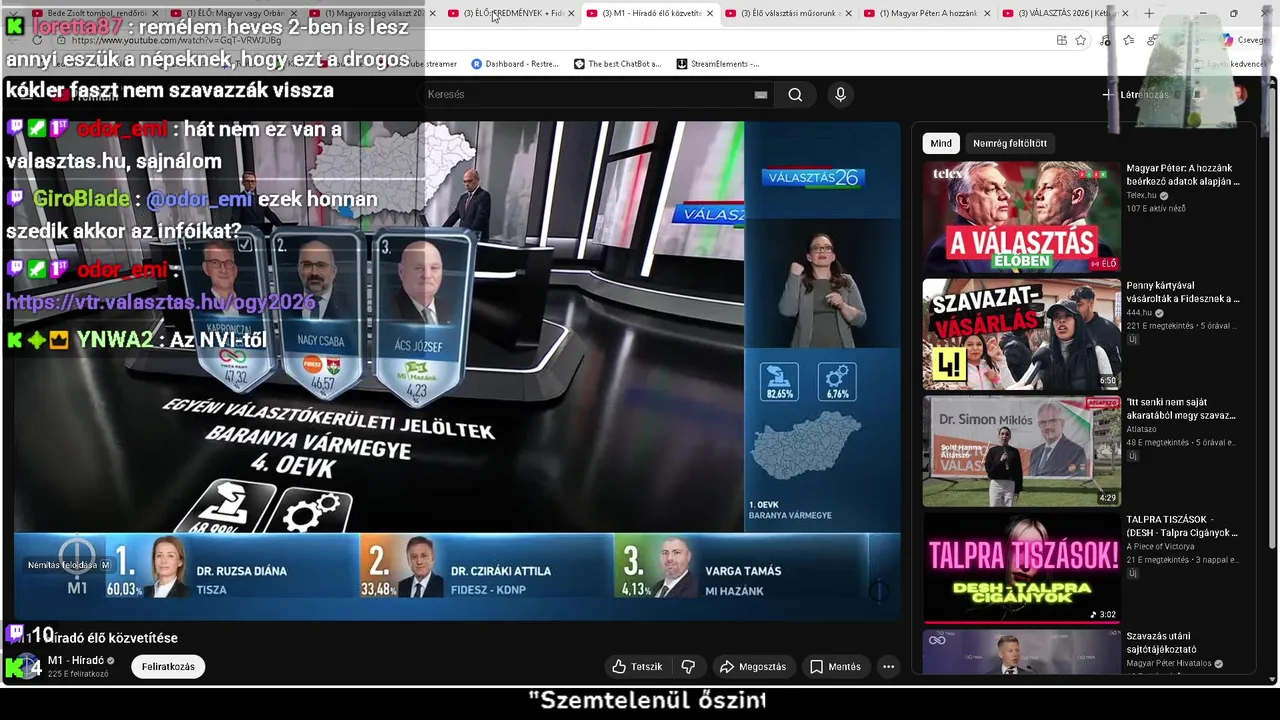Open Dr. Simon Miklós Atlatszo thumbnail

pos(1022,451)
